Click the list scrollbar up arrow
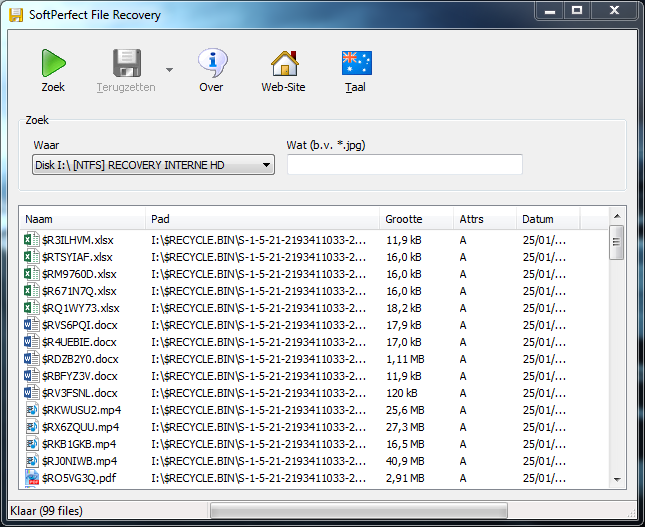 (617, 216)
